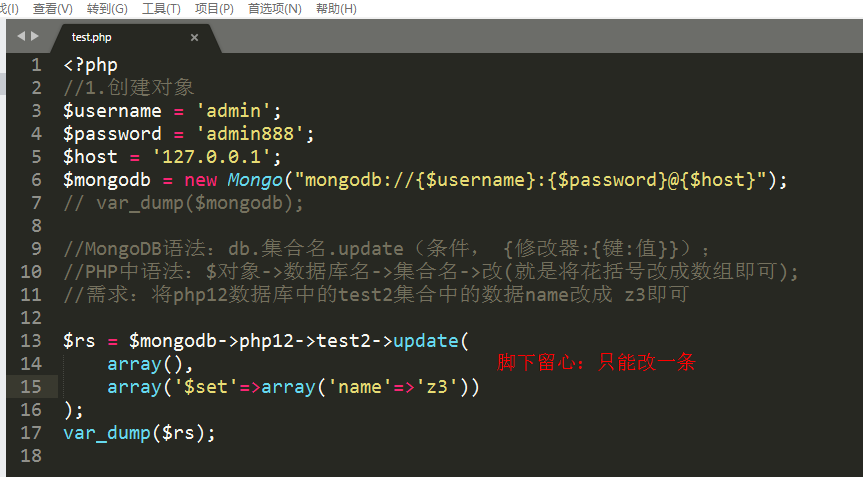This screenshot has width=863, height=477.
Task: Click the red annotation text beside line 14
Action: pyautogui.click(x=596, y=363)
